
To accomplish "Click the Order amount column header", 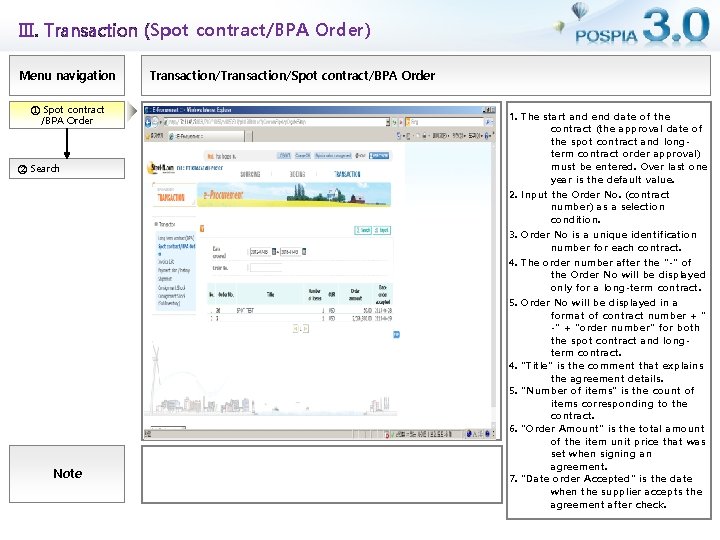I will (355, 294).
